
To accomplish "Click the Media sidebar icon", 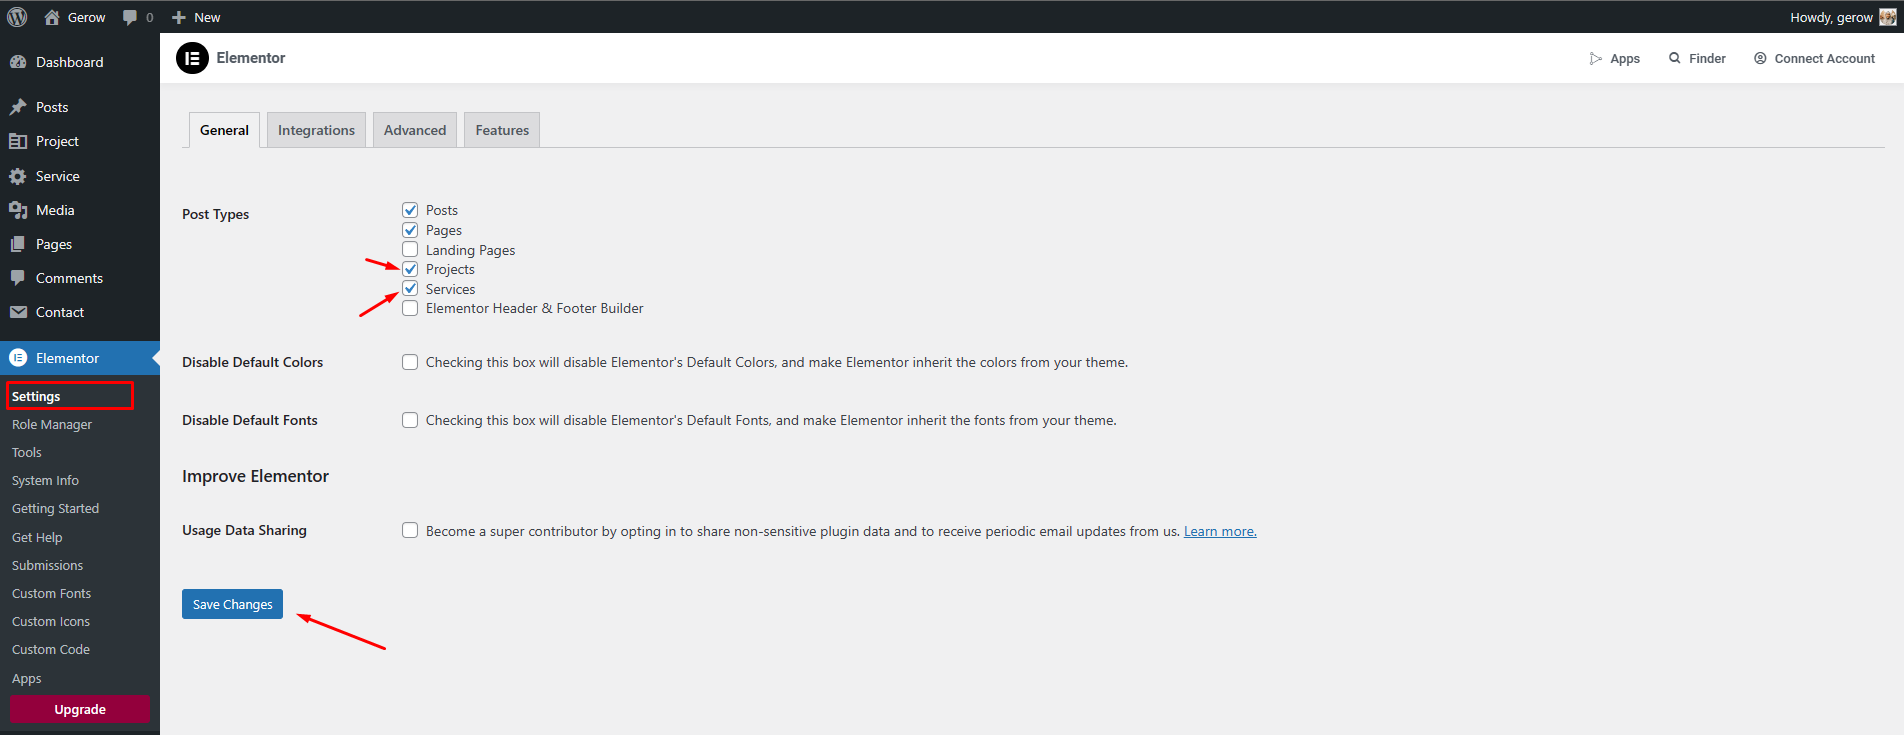I will 18,210.
